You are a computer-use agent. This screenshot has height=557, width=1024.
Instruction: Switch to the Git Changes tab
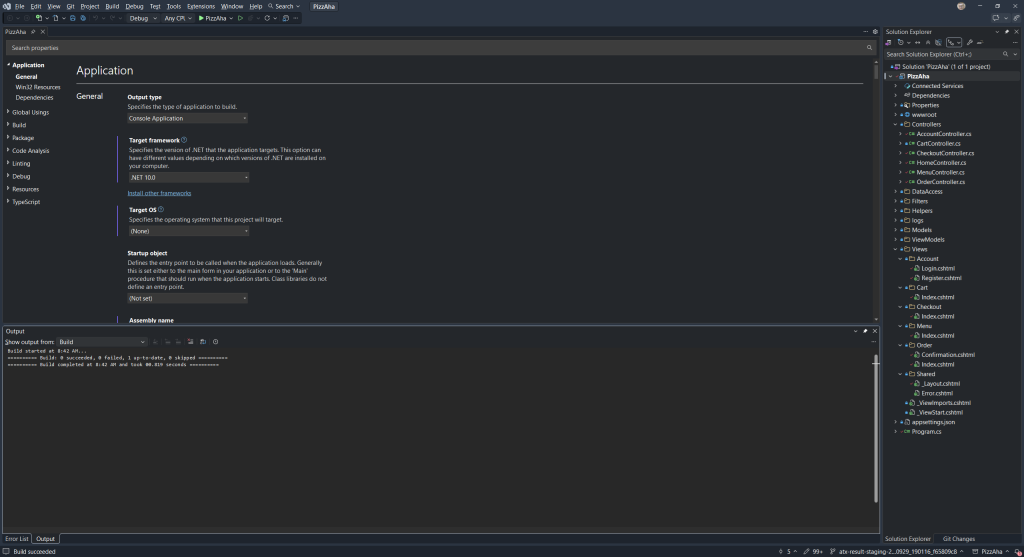pyautogui.click(x=959, y=539)
